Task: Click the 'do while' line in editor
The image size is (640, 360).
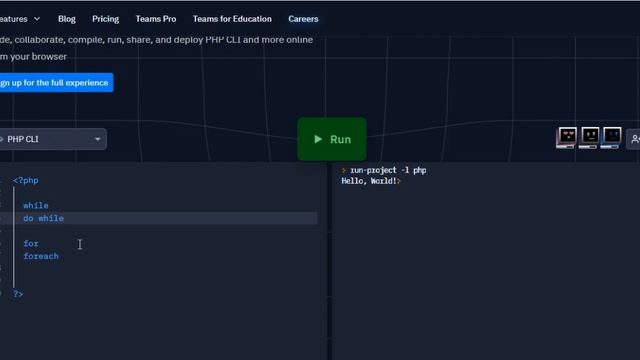Action: click(x=44, y=218)
